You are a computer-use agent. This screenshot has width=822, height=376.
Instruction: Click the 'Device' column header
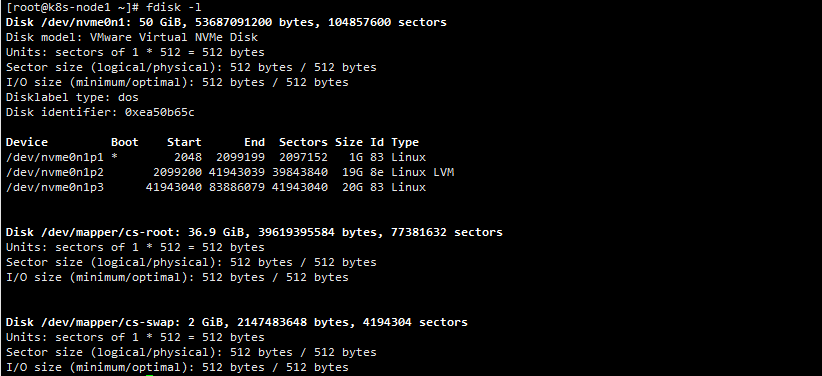tap(27, 142)
